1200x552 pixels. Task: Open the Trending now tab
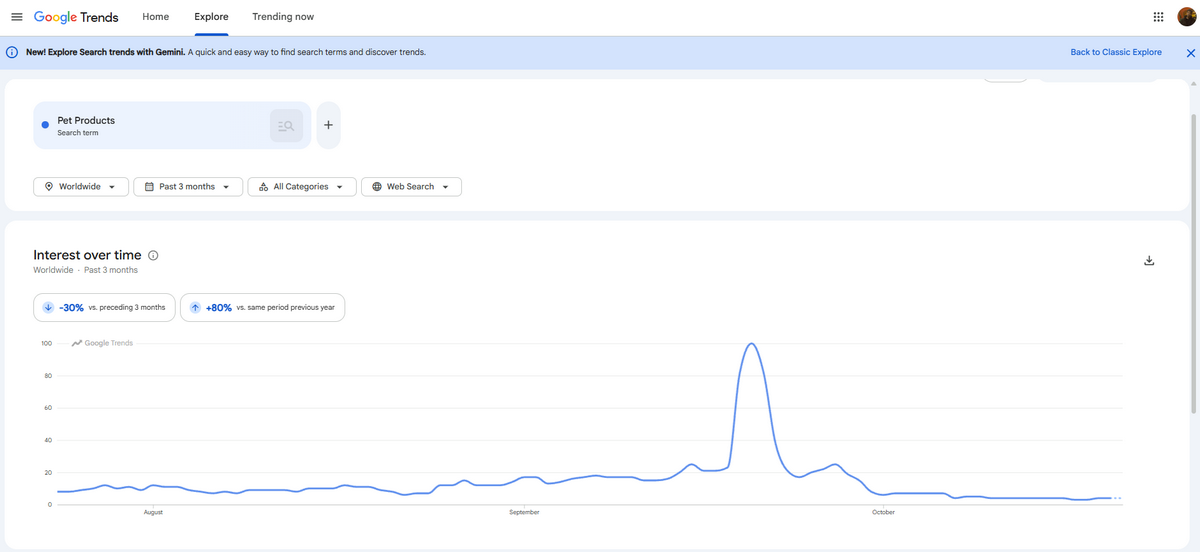coord(283,17)
